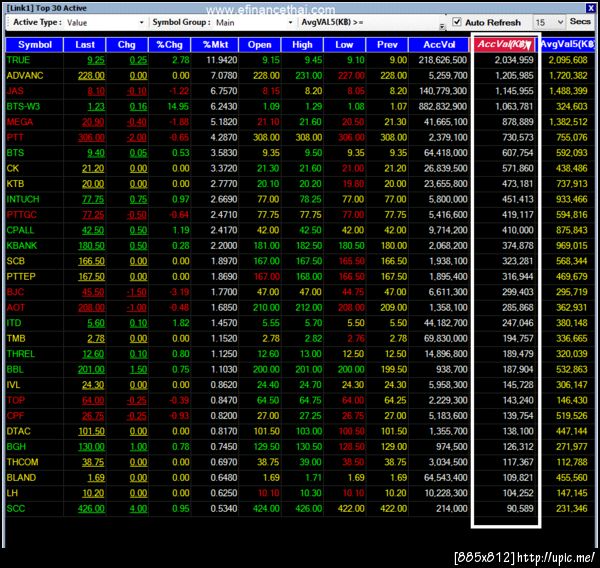The width and height of the screenshot is (600, 568).
Task: Click TRUE %Mkt value 11.9420
Action: [222, 60]
